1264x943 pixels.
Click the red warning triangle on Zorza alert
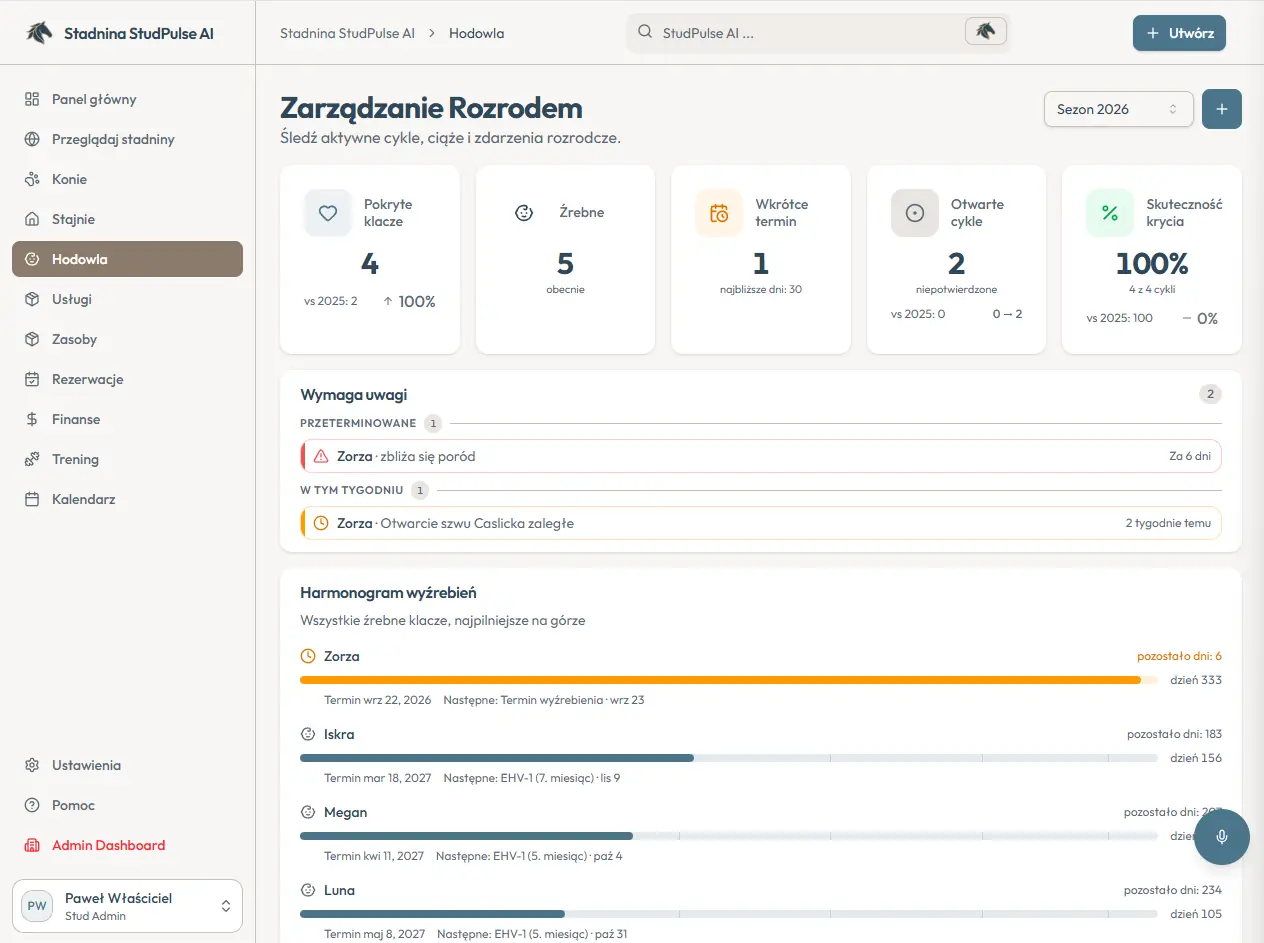[321, 456]
